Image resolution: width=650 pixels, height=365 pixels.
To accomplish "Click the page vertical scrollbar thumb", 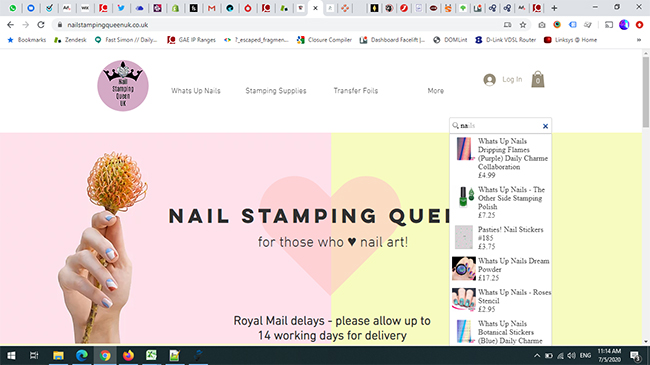I will 646,92.
